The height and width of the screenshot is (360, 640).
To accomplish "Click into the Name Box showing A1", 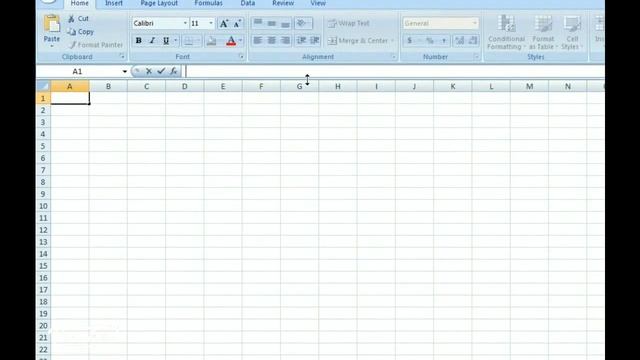I will point(78,71).
